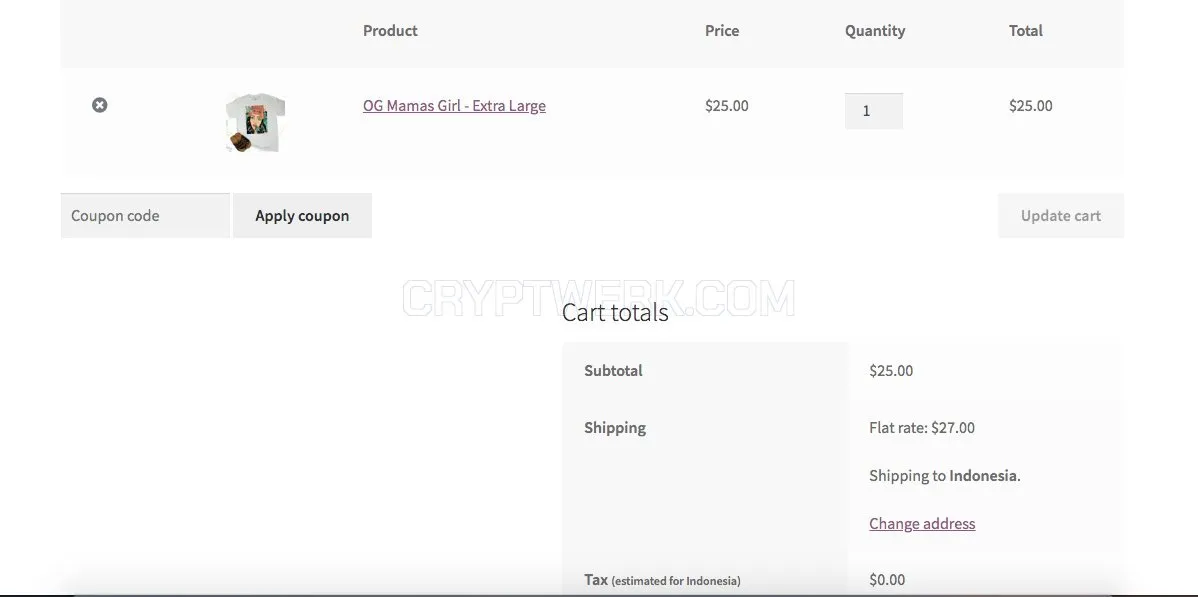Apply the coupon with Apply coupon button
The image size is (1198, 597).
pyautogui.click(x=302, y=216)
